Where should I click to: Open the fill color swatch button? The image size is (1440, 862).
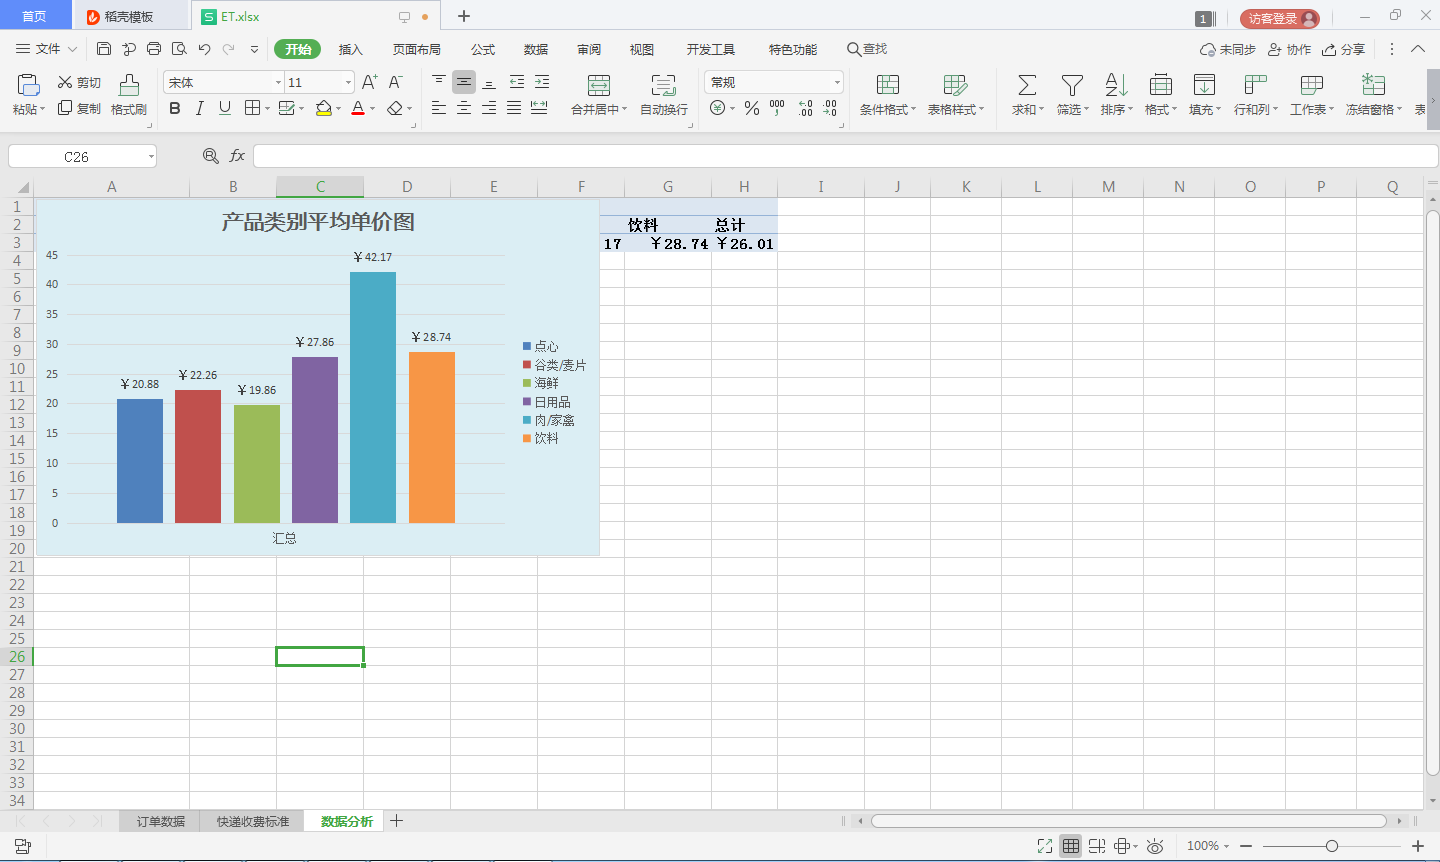(324, 108)
